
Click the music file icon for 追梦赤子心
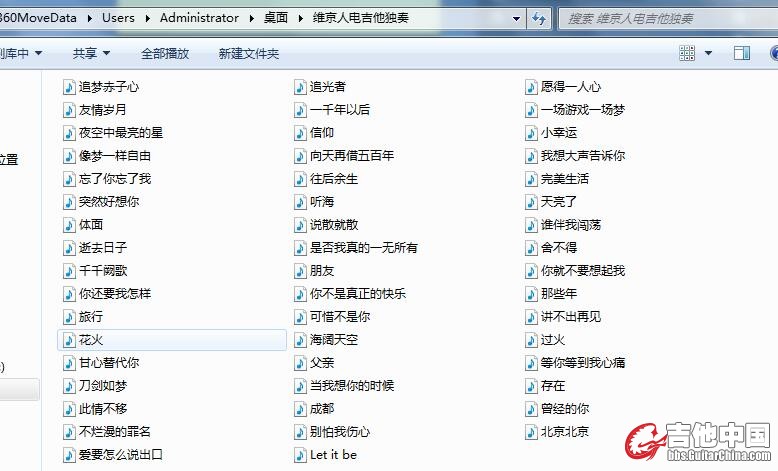coord(68,87)
